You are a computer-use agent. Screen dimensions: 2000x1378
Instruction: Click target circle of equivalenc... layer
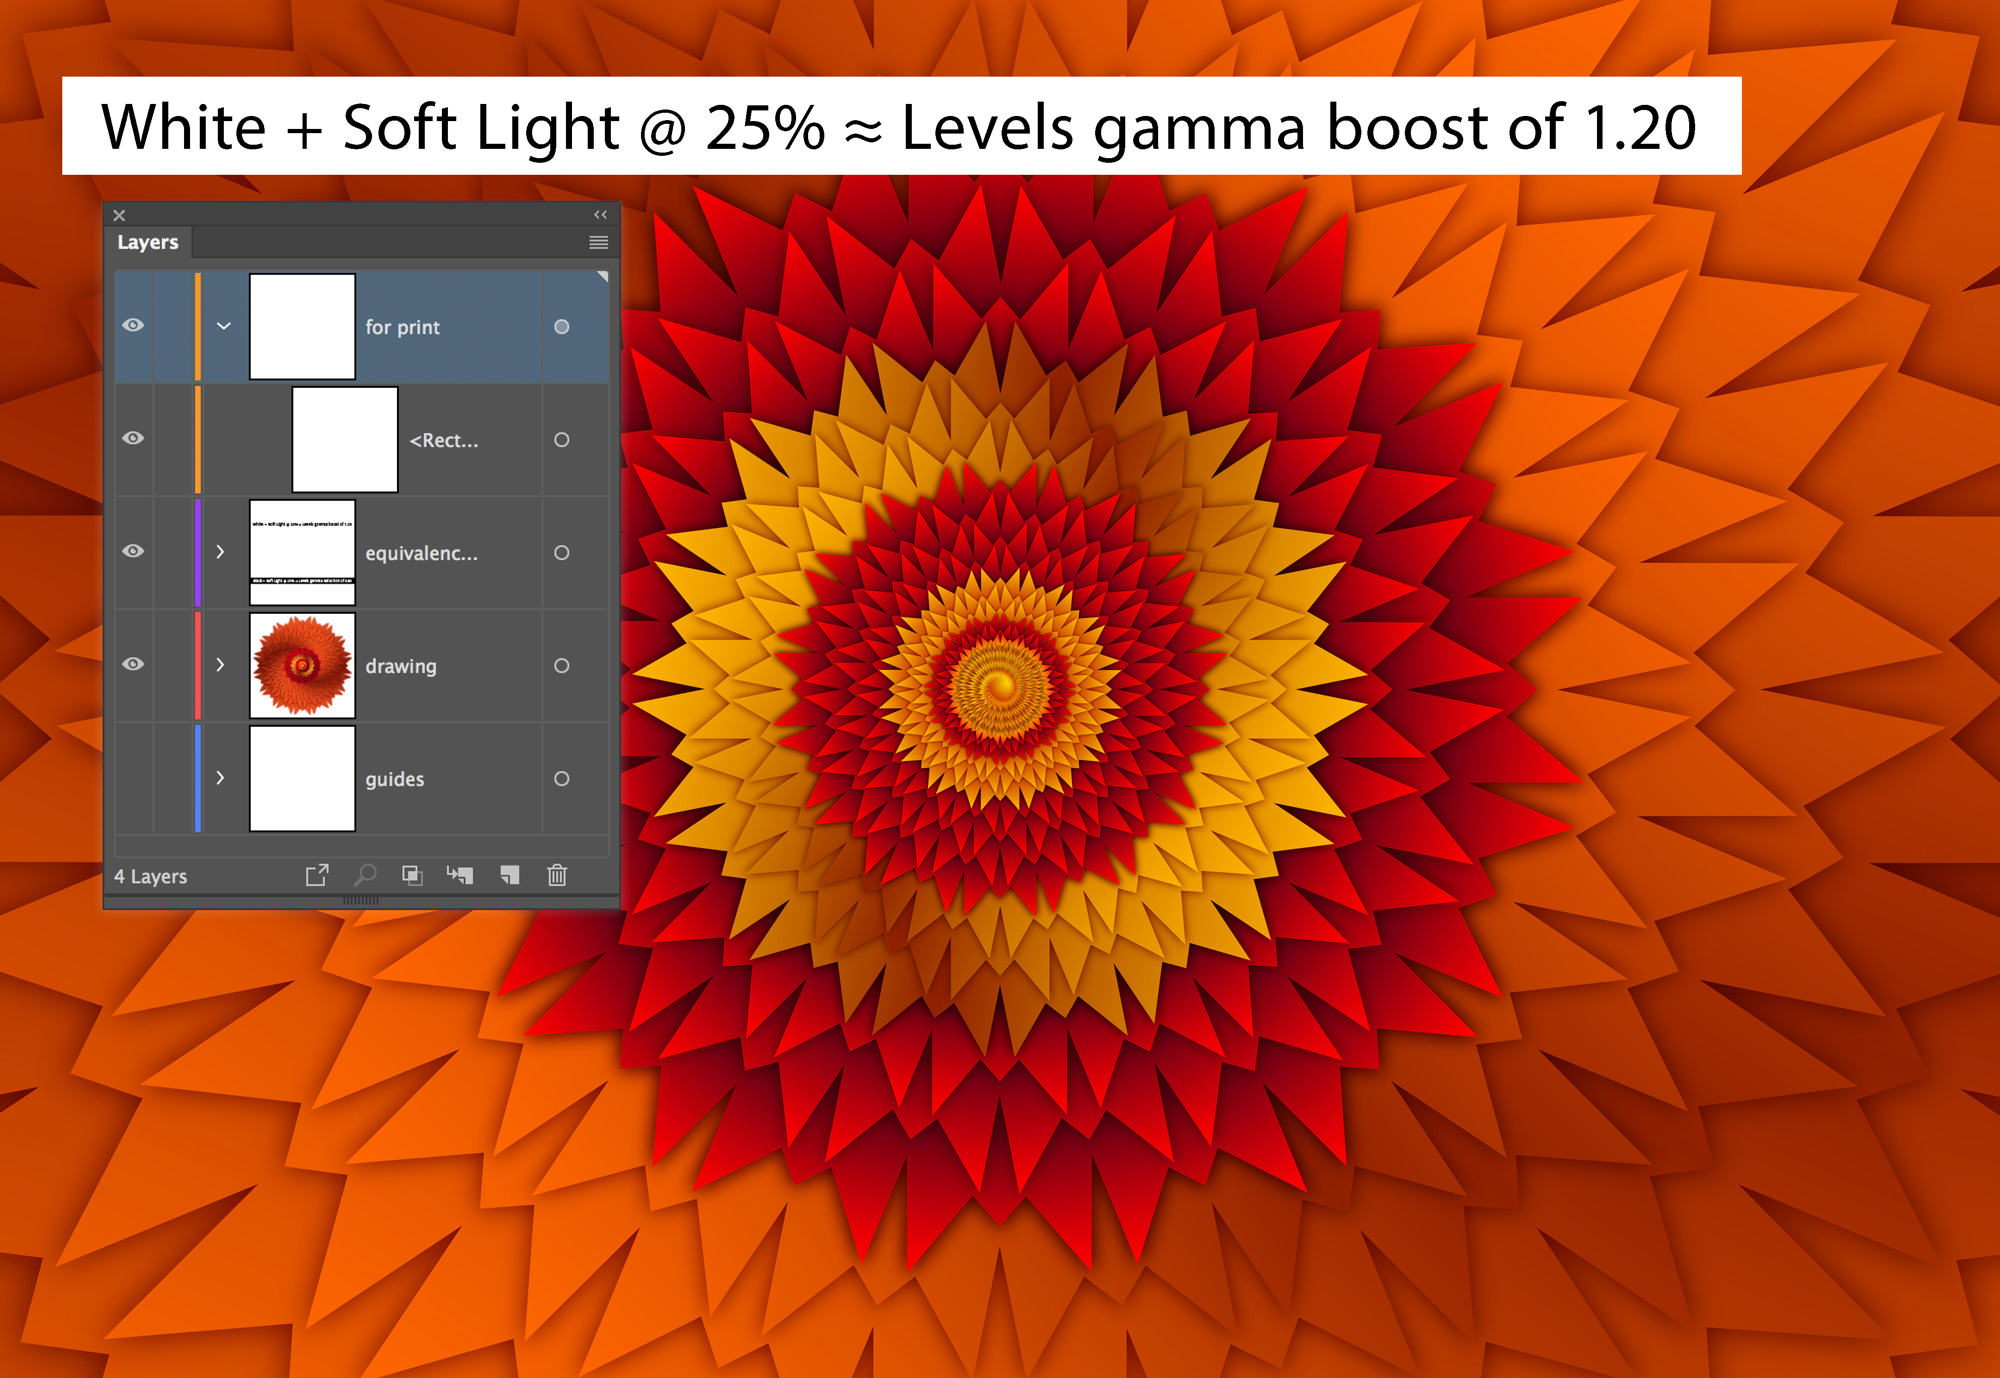pyautogui.click(x=562, y=553)
